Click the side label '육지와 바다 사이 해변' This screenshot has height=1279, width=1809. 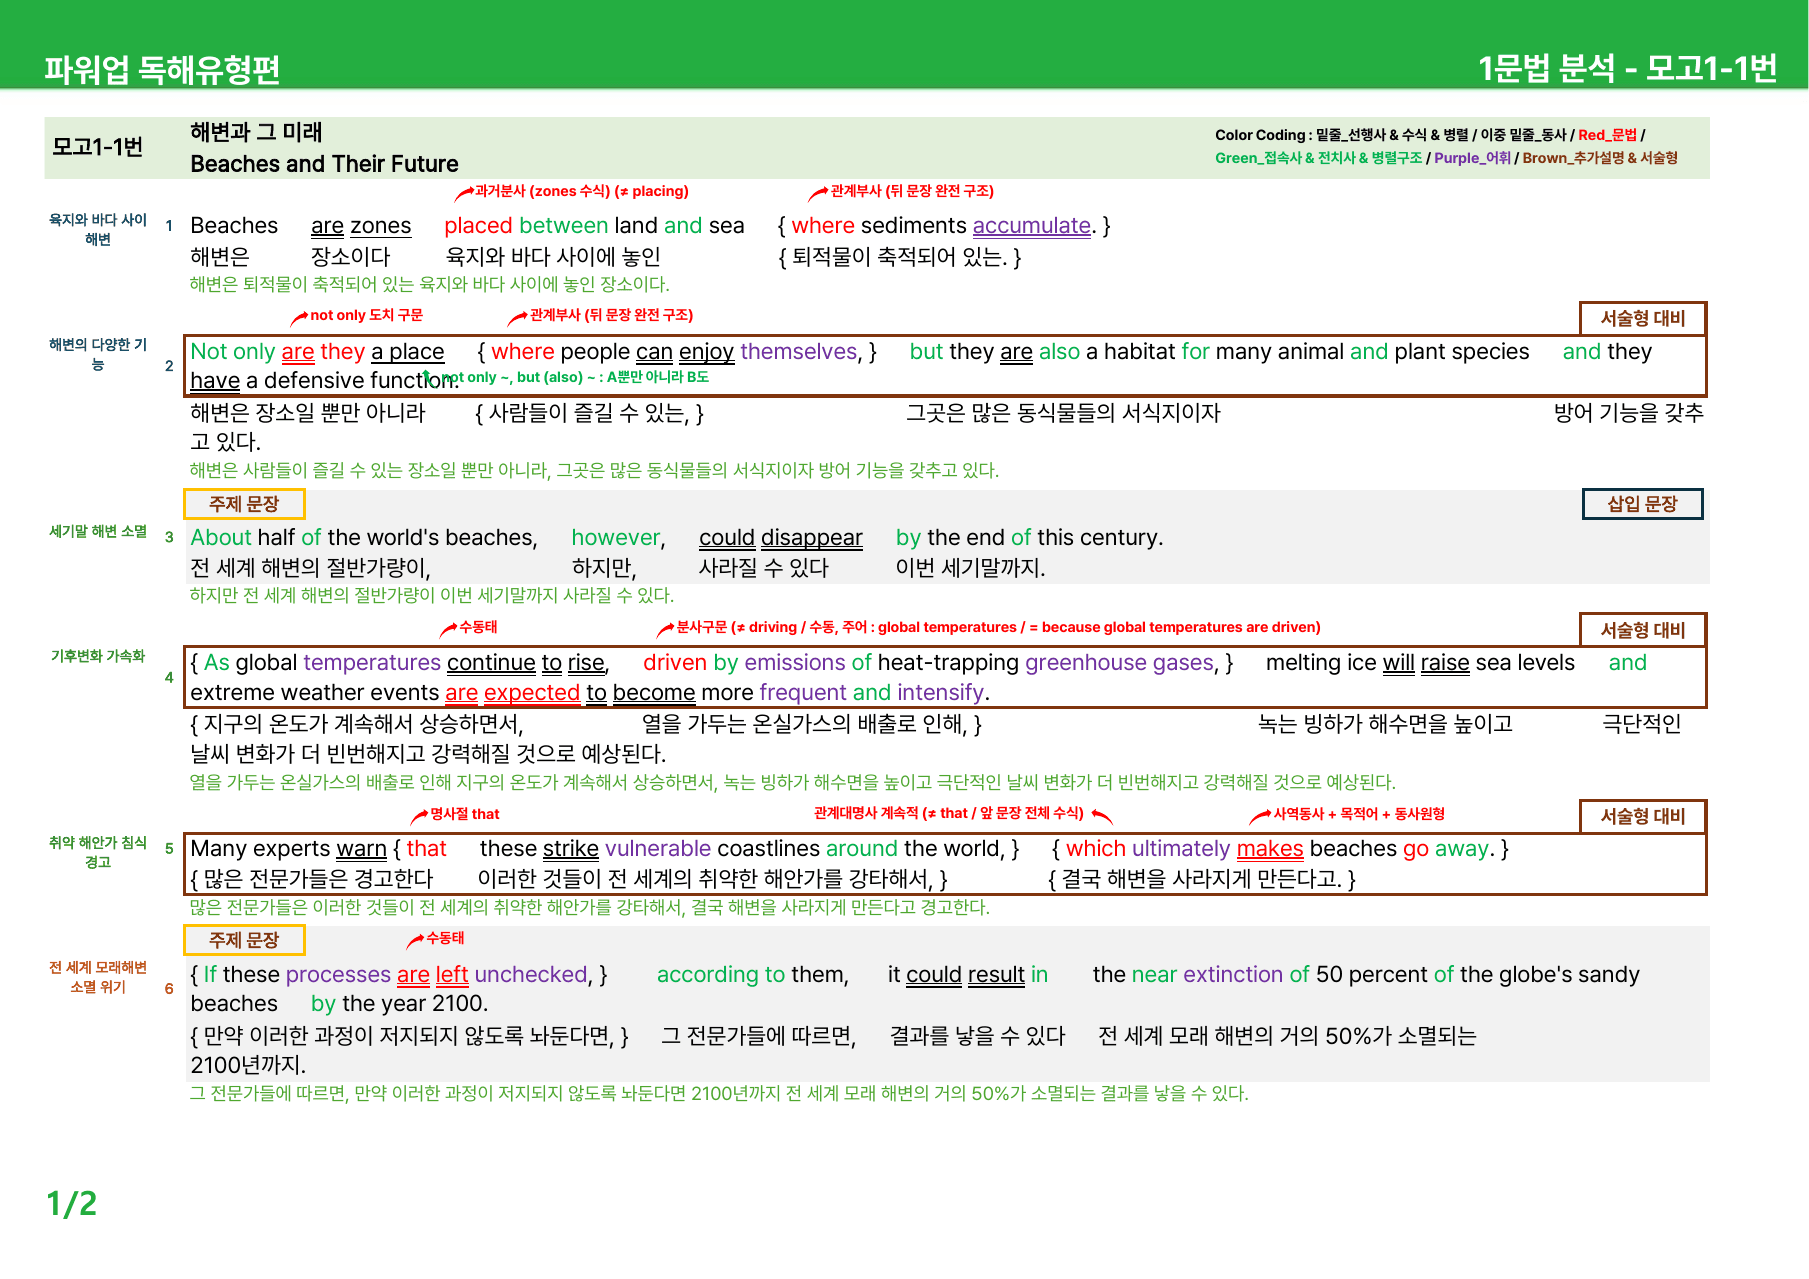pos(98,229)
